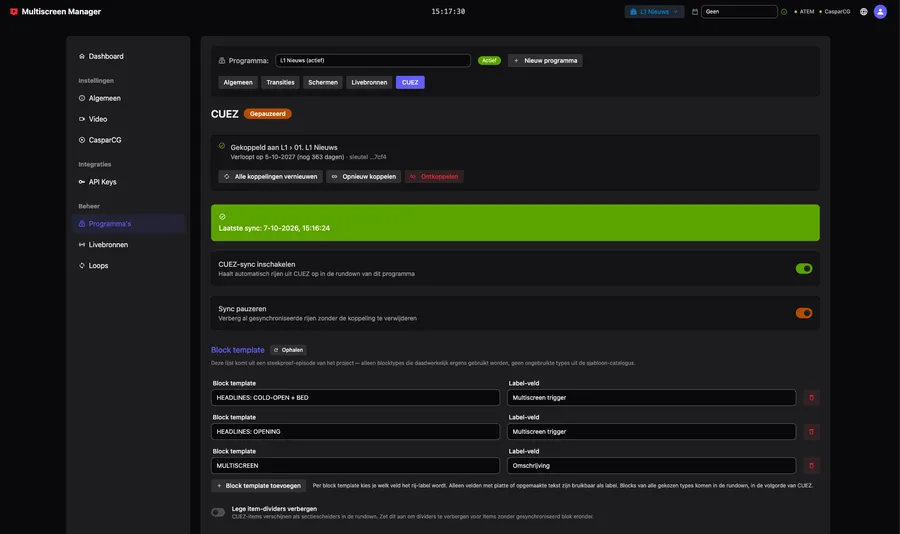
Task: Select Programma's in the sidebar
Action: (x=128, y=224)
